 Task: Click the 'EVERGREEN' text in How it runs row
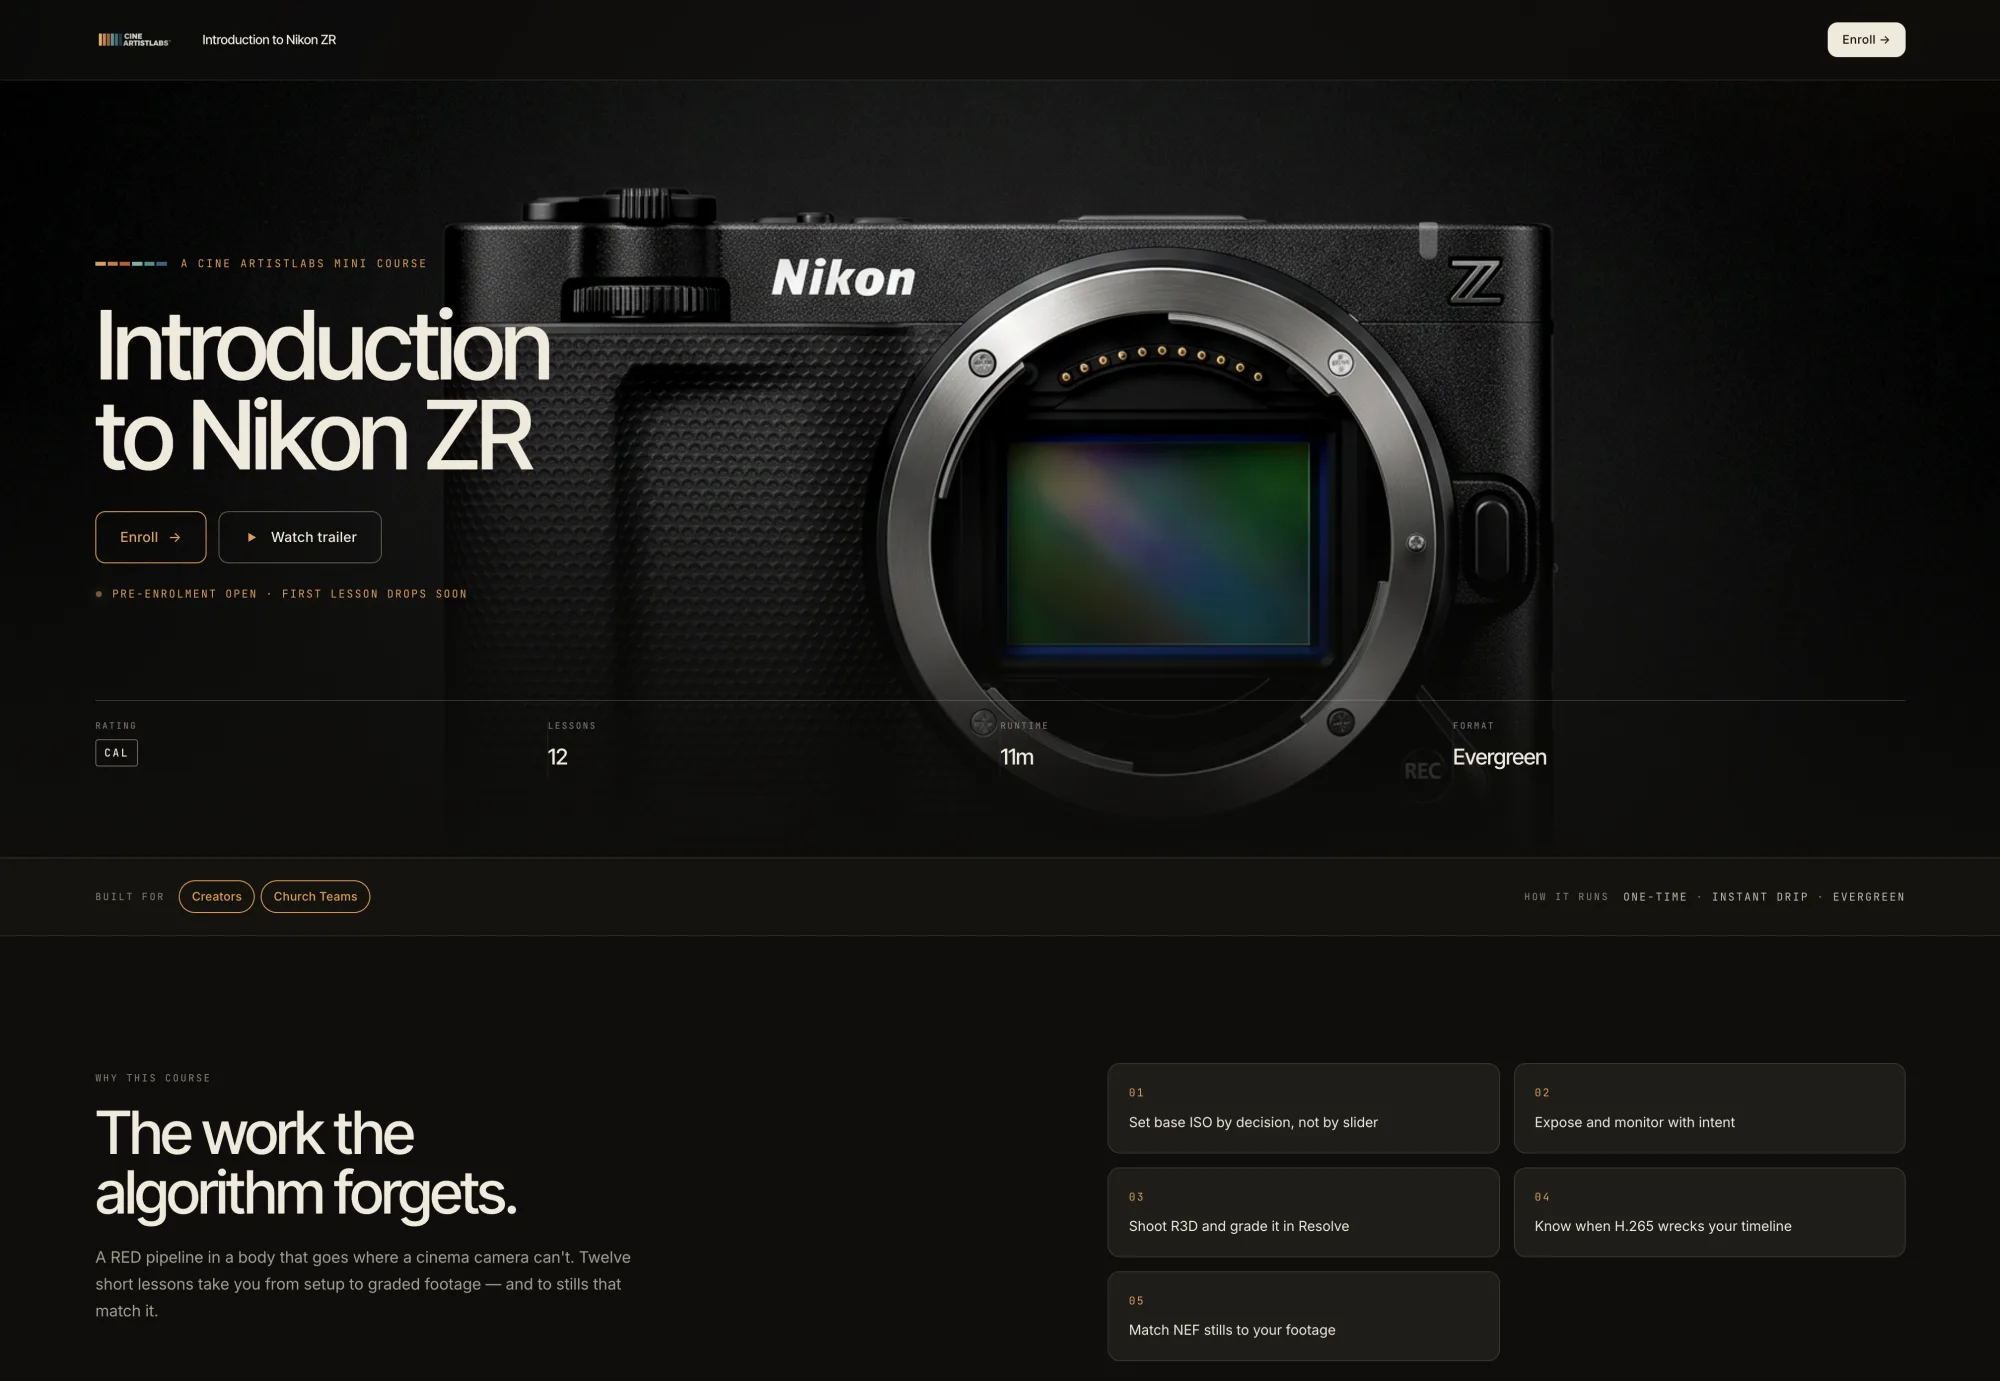(1868, 897)
